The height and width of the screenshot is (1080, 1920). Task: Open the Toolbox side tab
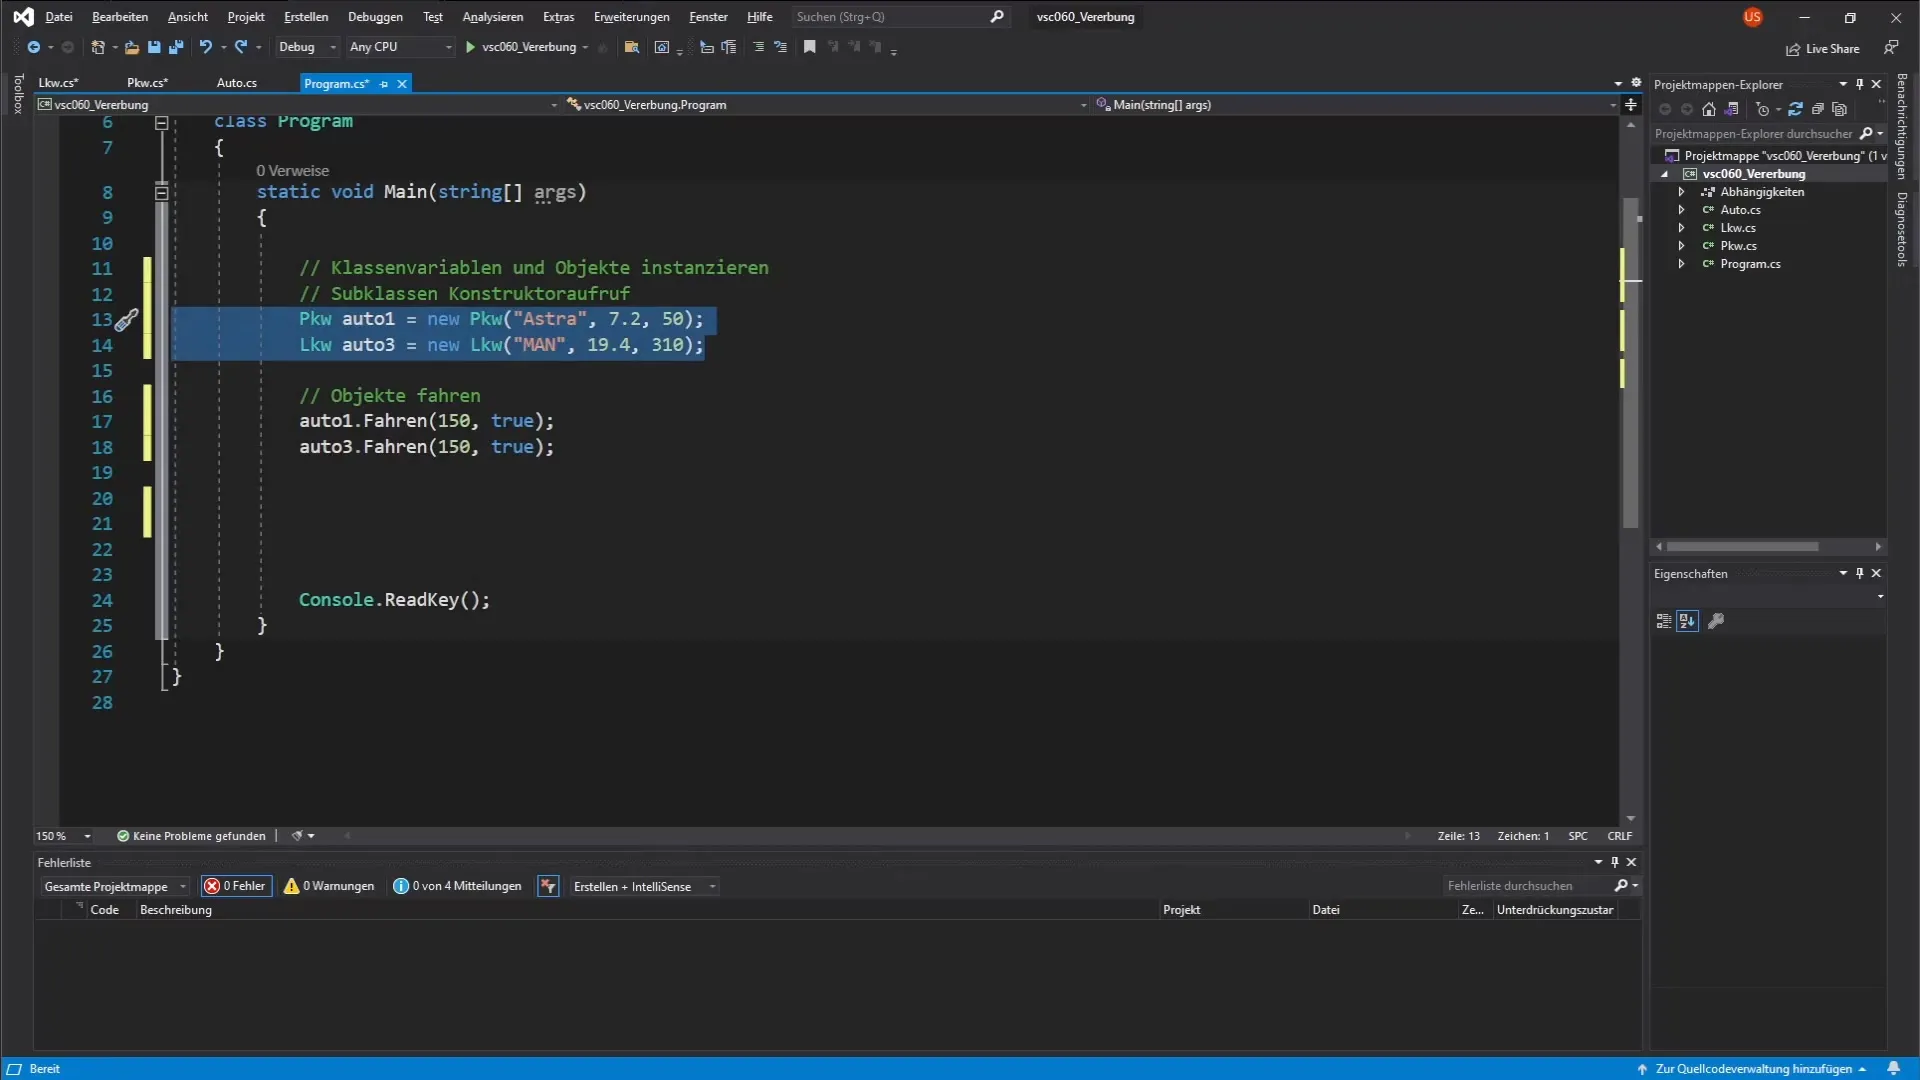(x=18, y=93)
